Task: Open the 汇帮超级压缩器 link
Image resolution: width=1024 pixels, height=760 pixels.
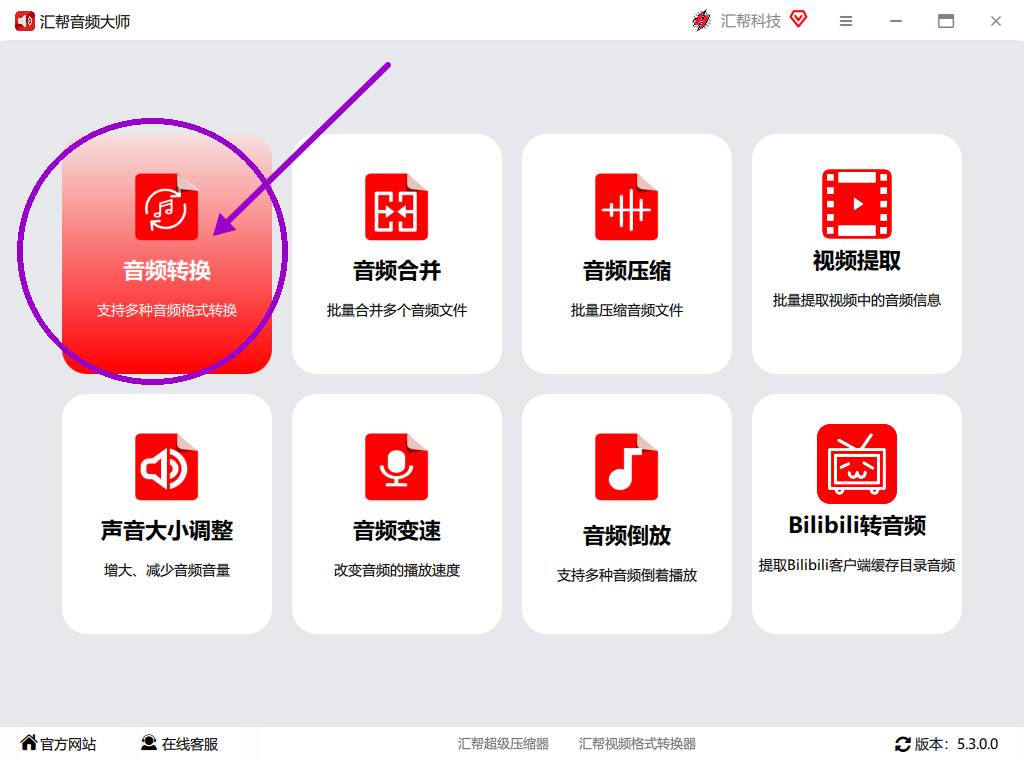Action: (x=503, y=744)
